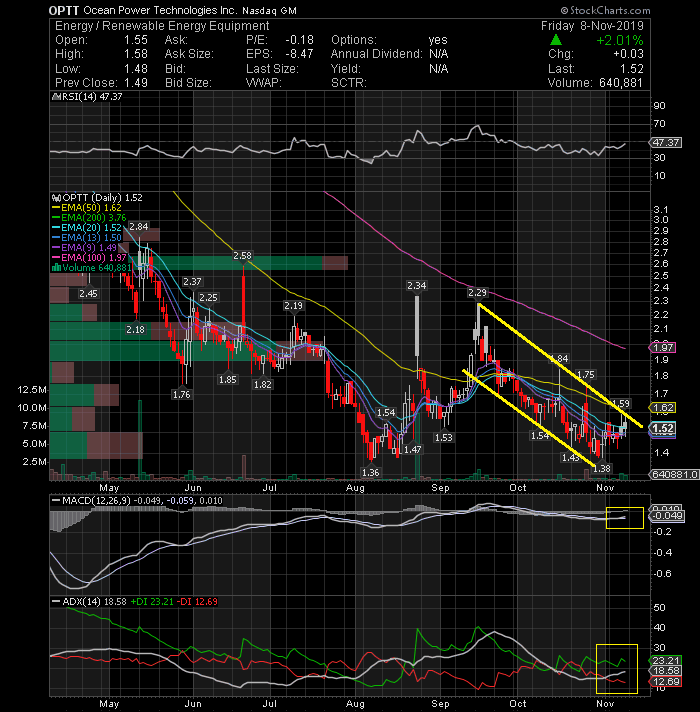Click the header Volume value 640,881
The width and height of the screenshot is (700, 712).
[621, 83]
